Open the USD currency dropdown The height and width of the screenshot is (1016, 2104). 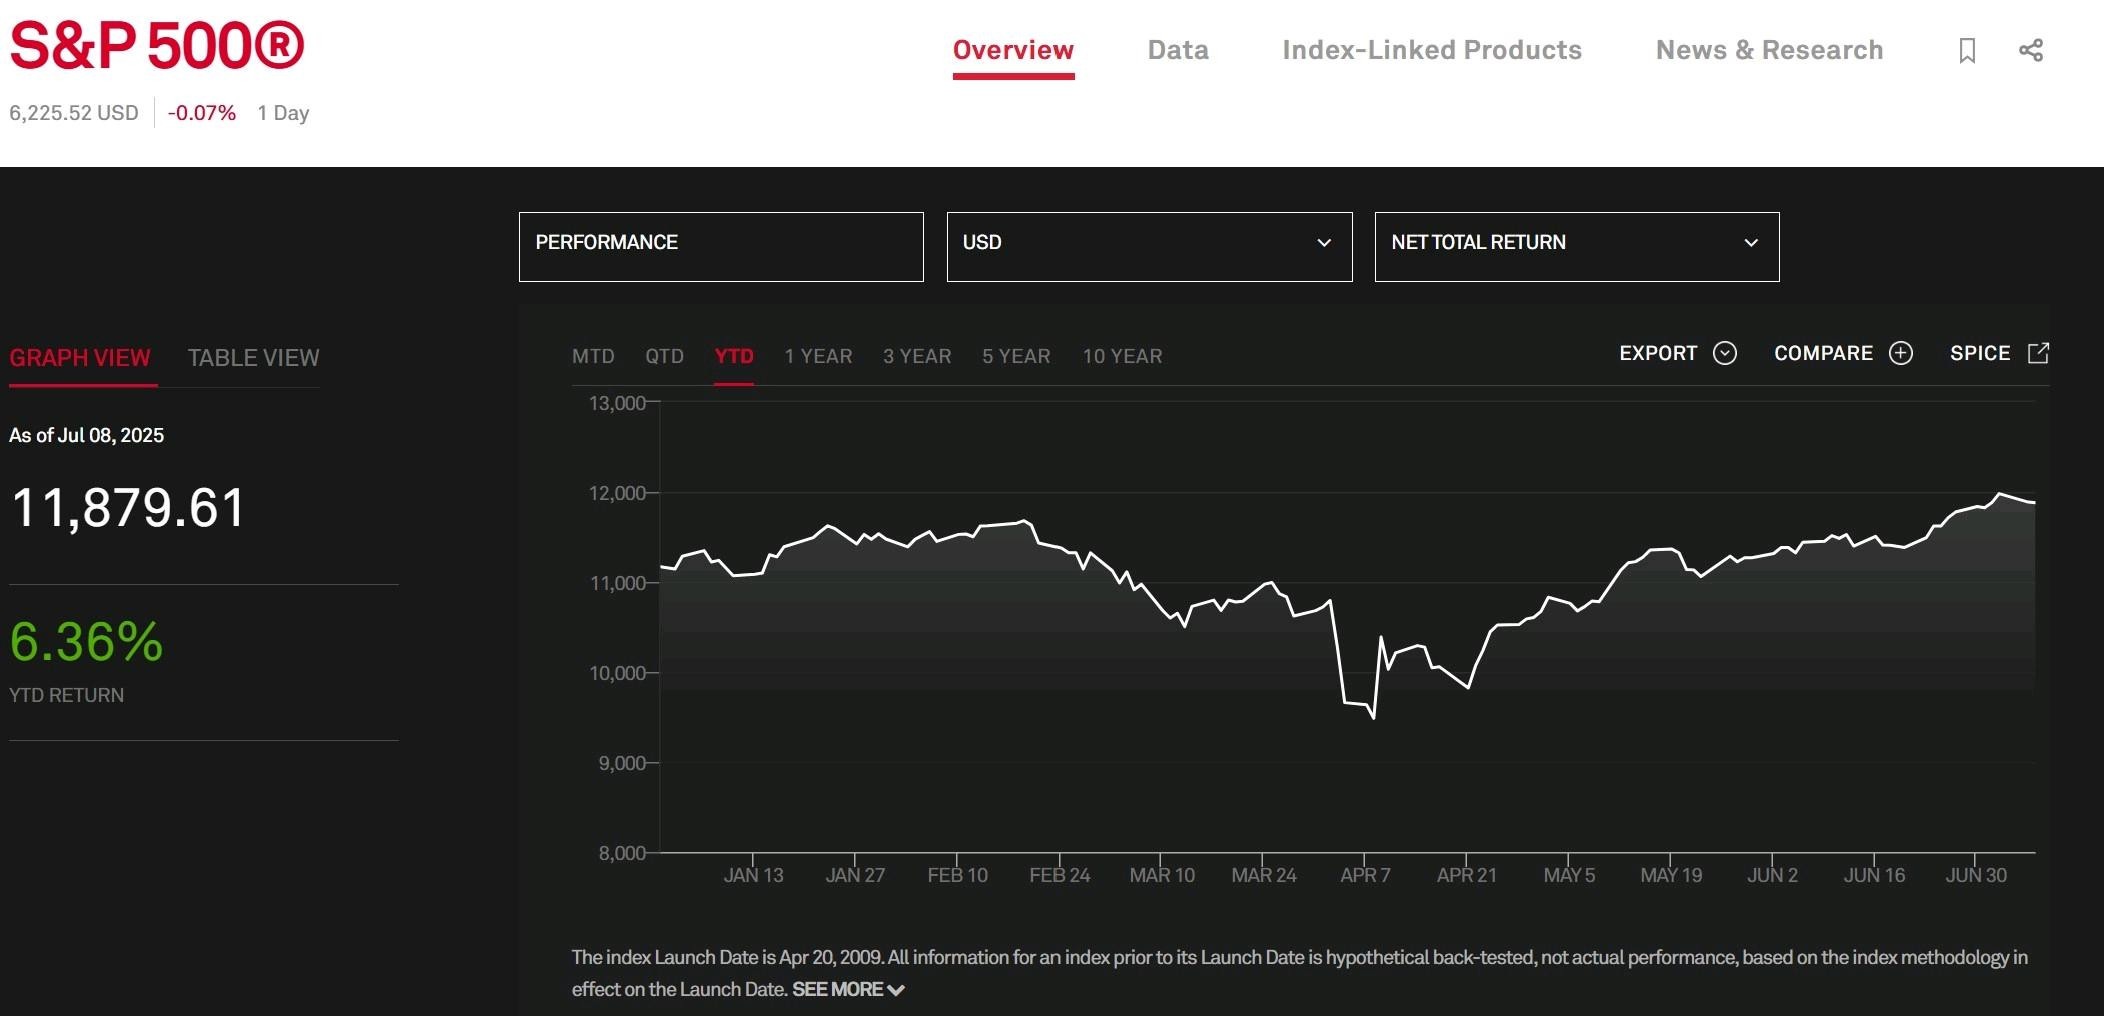(1149, 247)
